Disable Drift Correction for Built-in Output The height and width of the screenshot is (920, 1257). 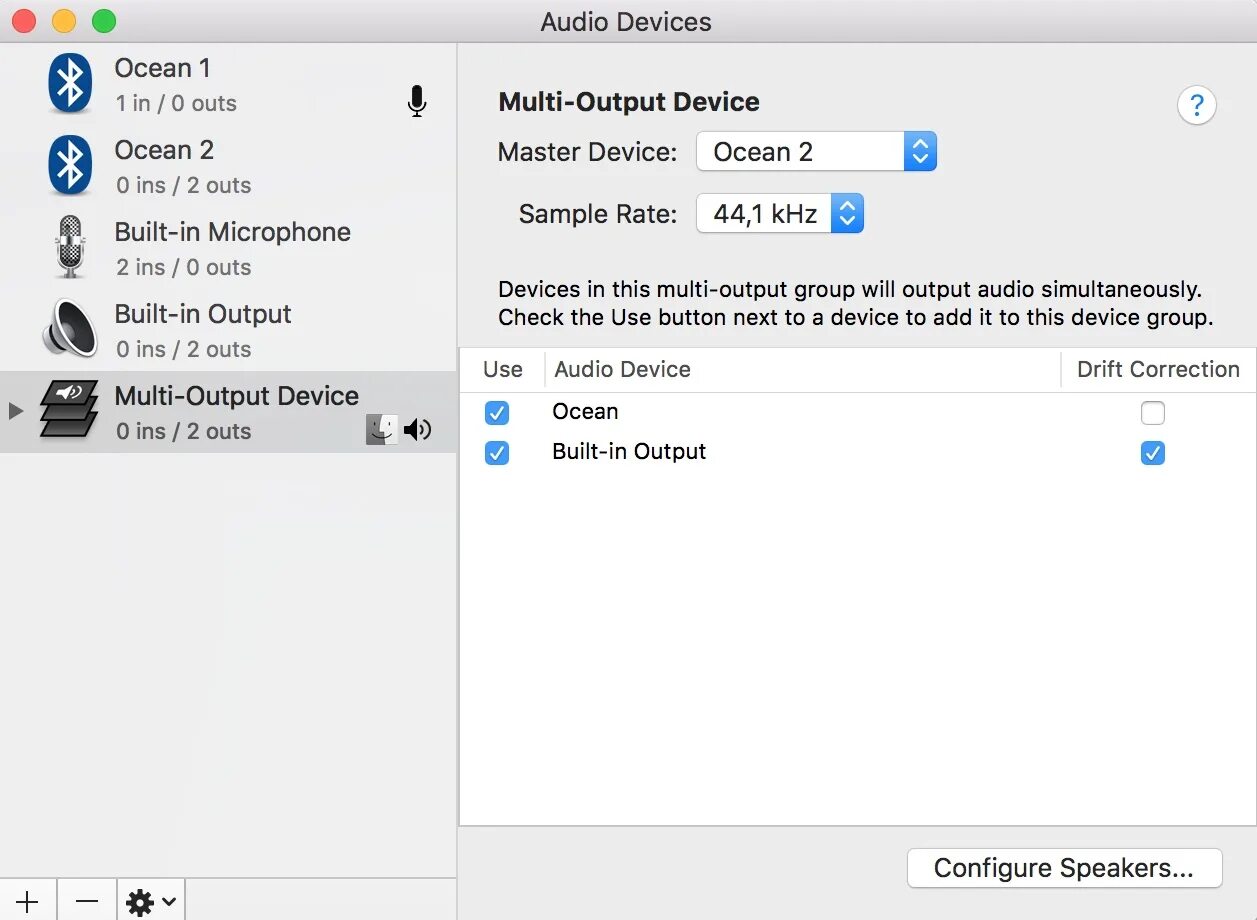click(1153, 453)
